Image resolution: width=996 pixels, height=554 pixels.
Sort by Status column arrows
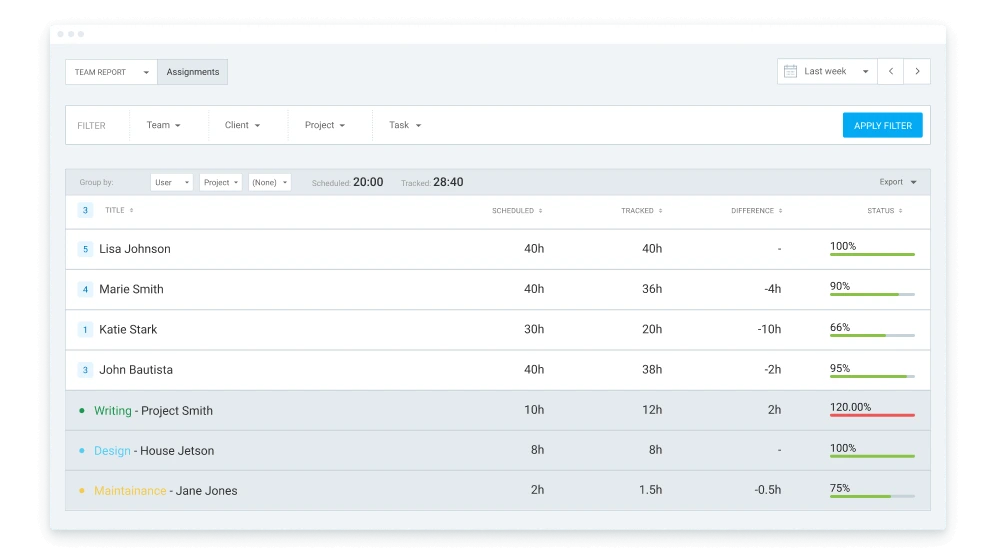[901, 211]
